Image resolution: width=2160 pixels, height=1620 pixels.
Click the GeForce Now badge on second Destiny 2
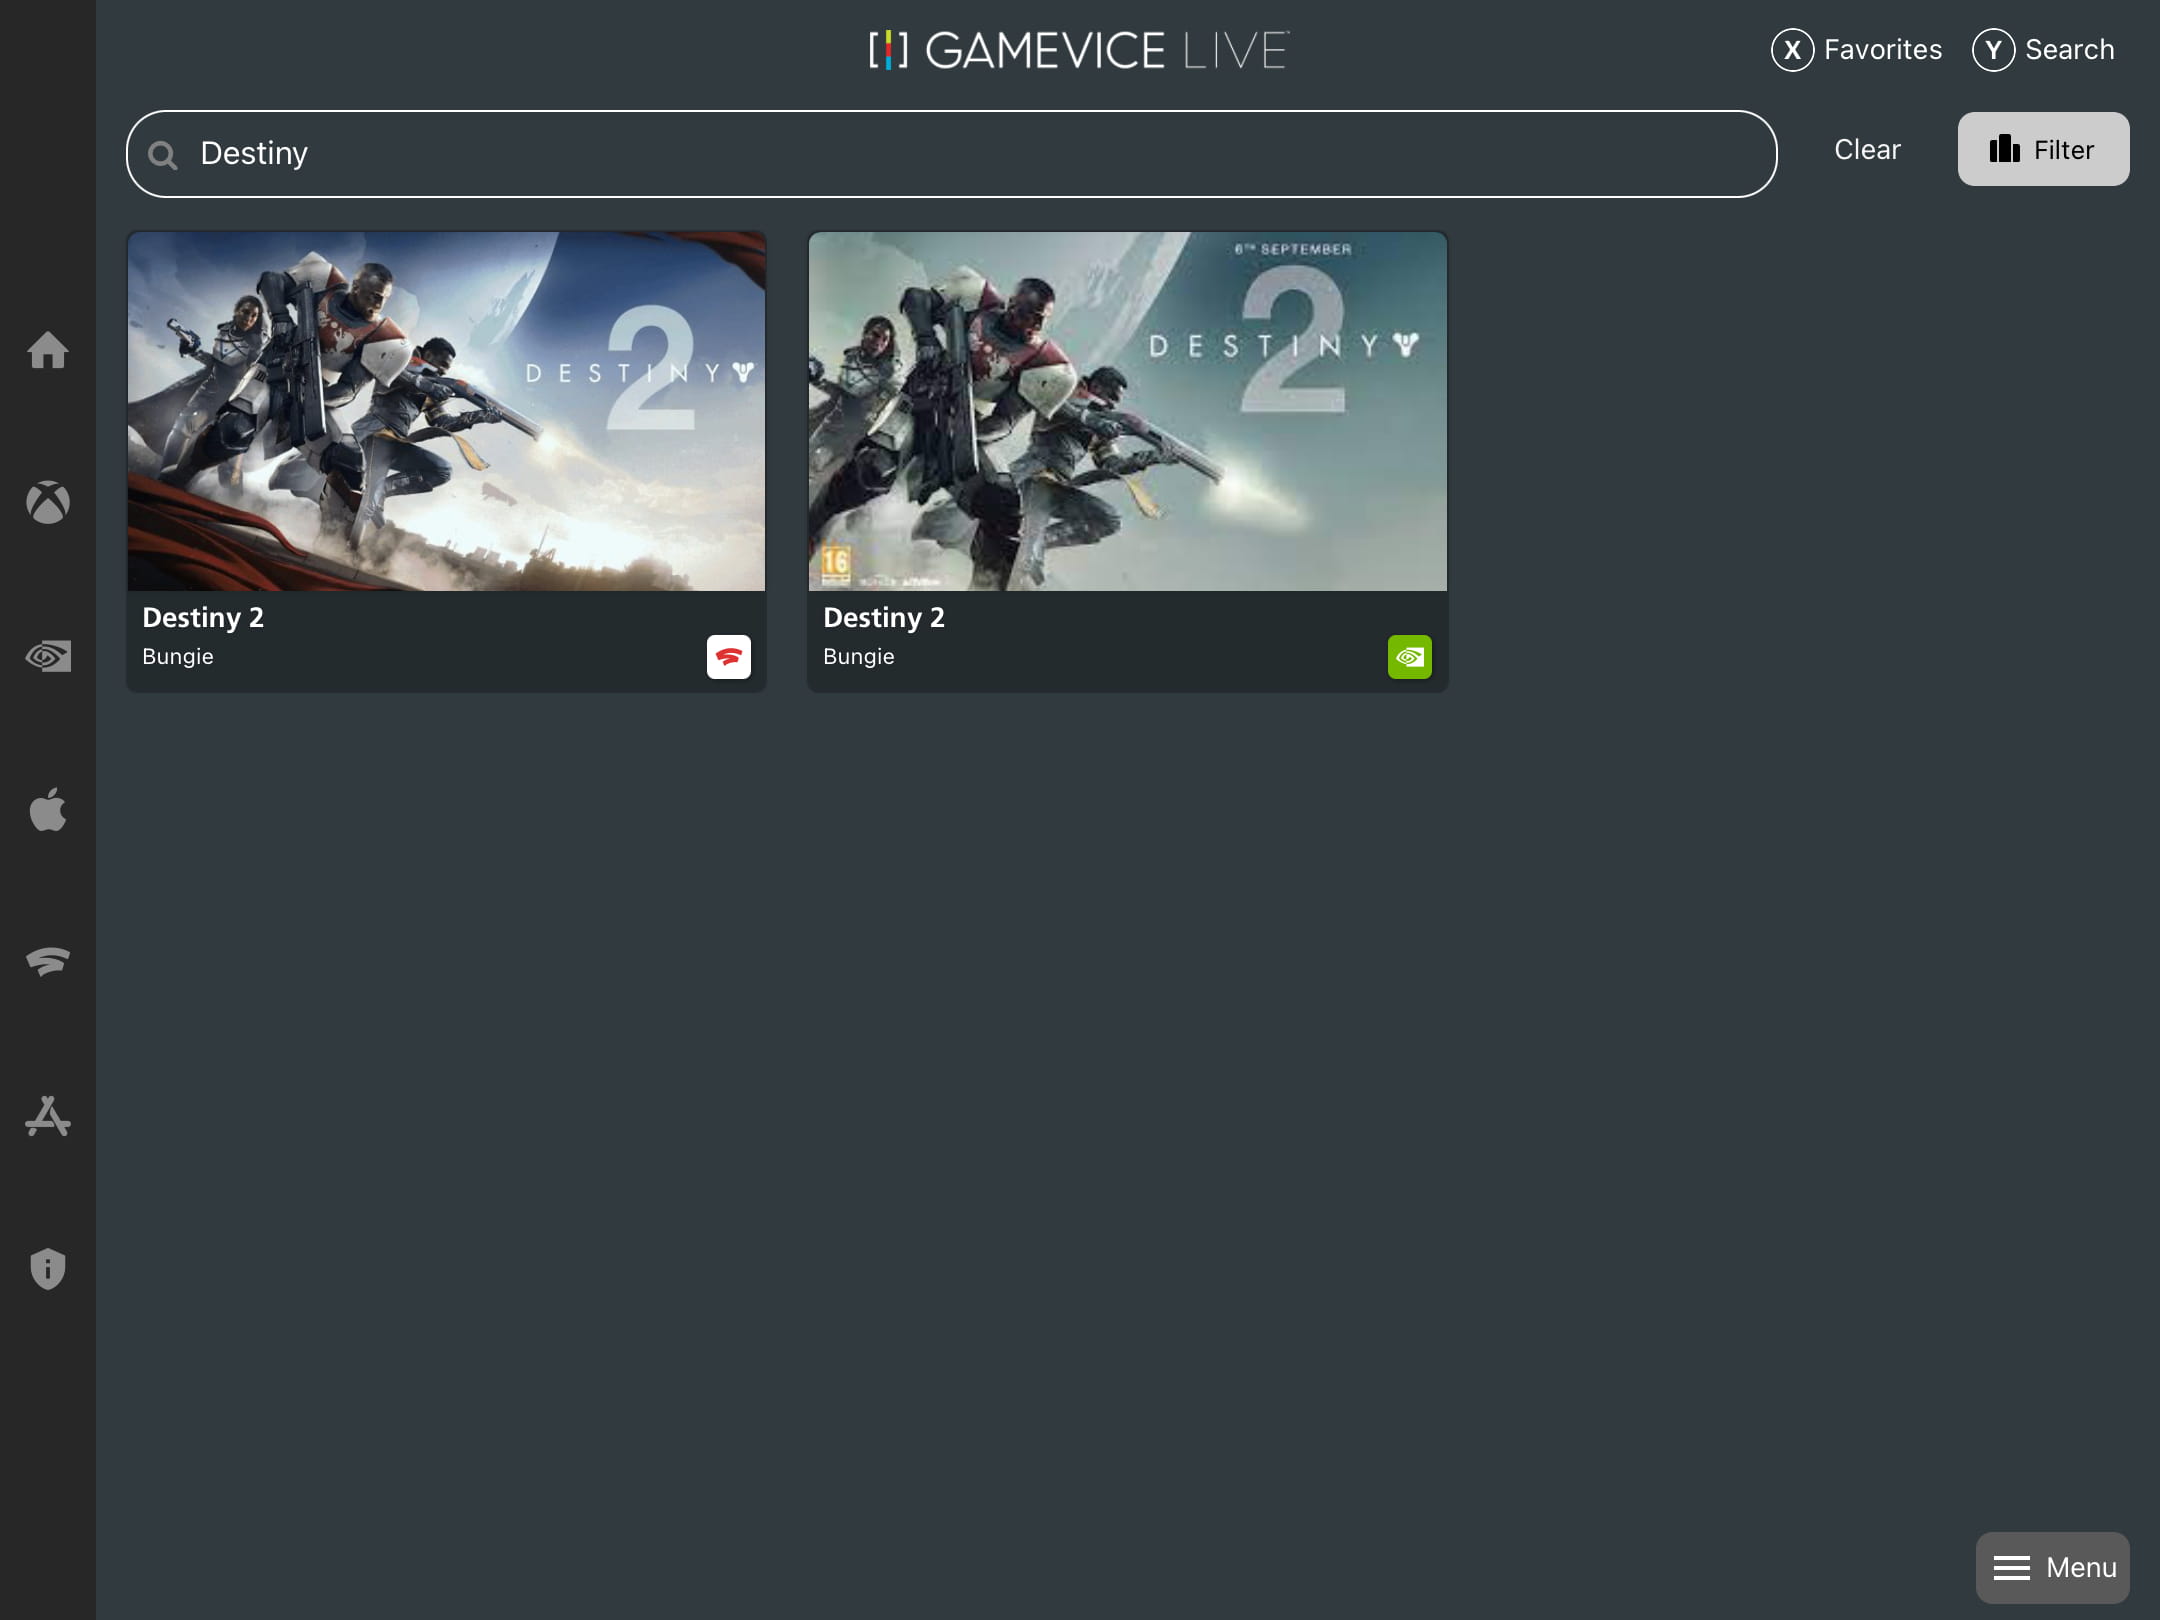pyautogui.click(x=1409, y=657)
